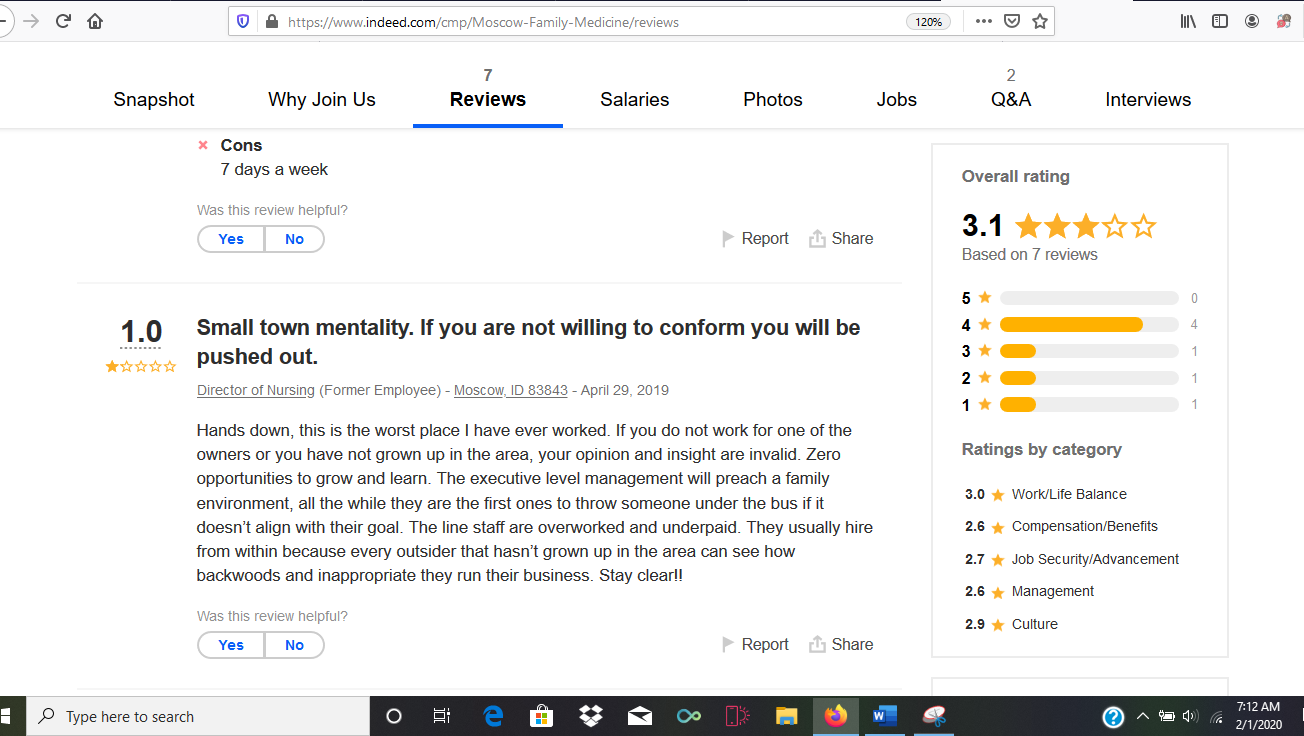Viewport: 1304px width, 736px height.
Task: Mark the '7 days a week' review helpful with Yes
Action: (231, 239)
